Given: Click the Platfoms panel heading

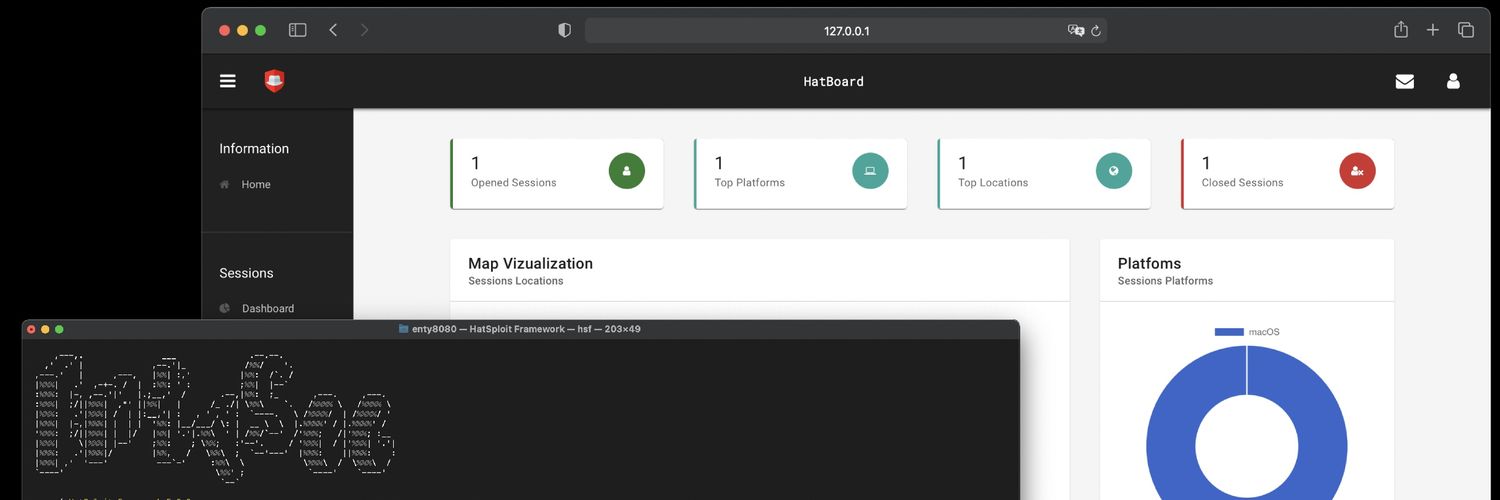Looking at the screenshot, I should click(x=1150, y=263).
